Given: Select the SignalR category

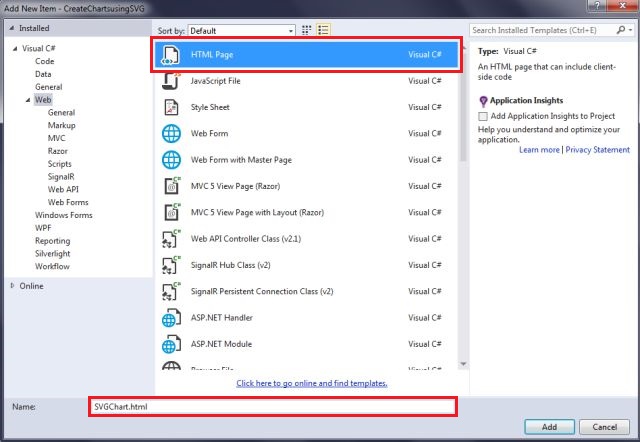Looking at the screenshot, I should (x=61, y=177).
